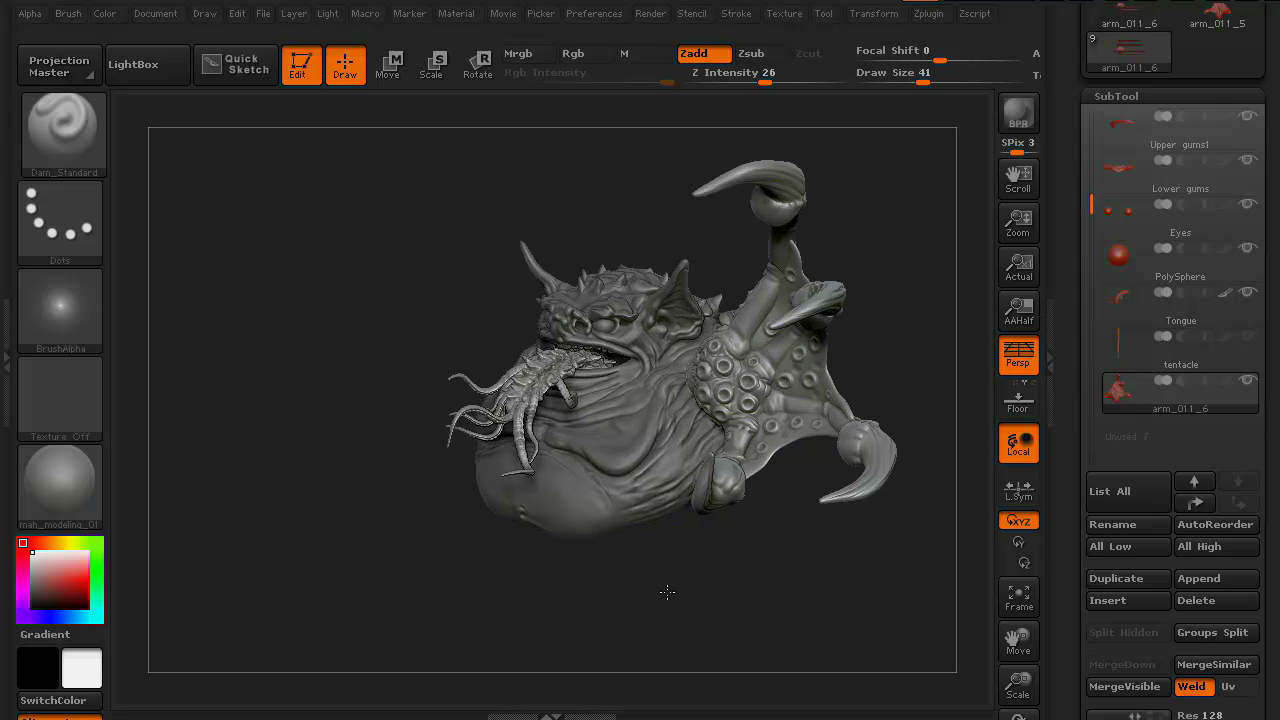Select the top-shelf Scale transform tool
1280x720 pixels.
pyautogui.click(x=432, y=65)
